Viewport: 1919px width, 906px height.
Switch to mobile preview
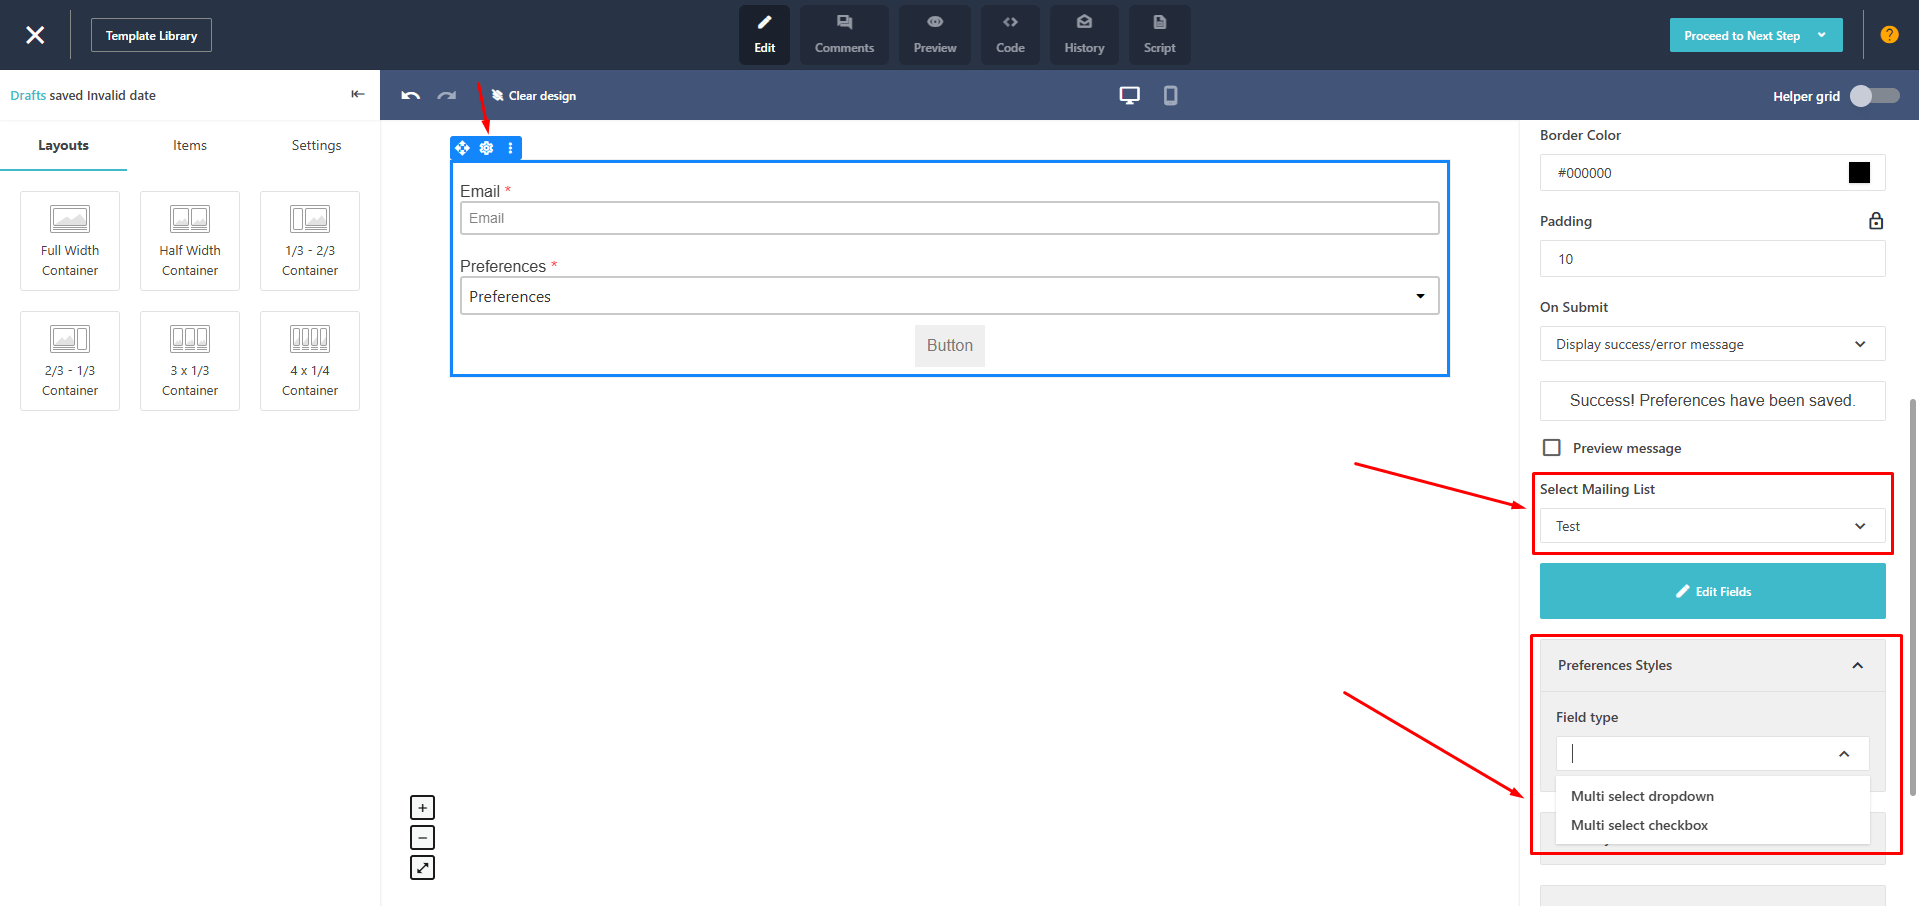point(1170,95)
